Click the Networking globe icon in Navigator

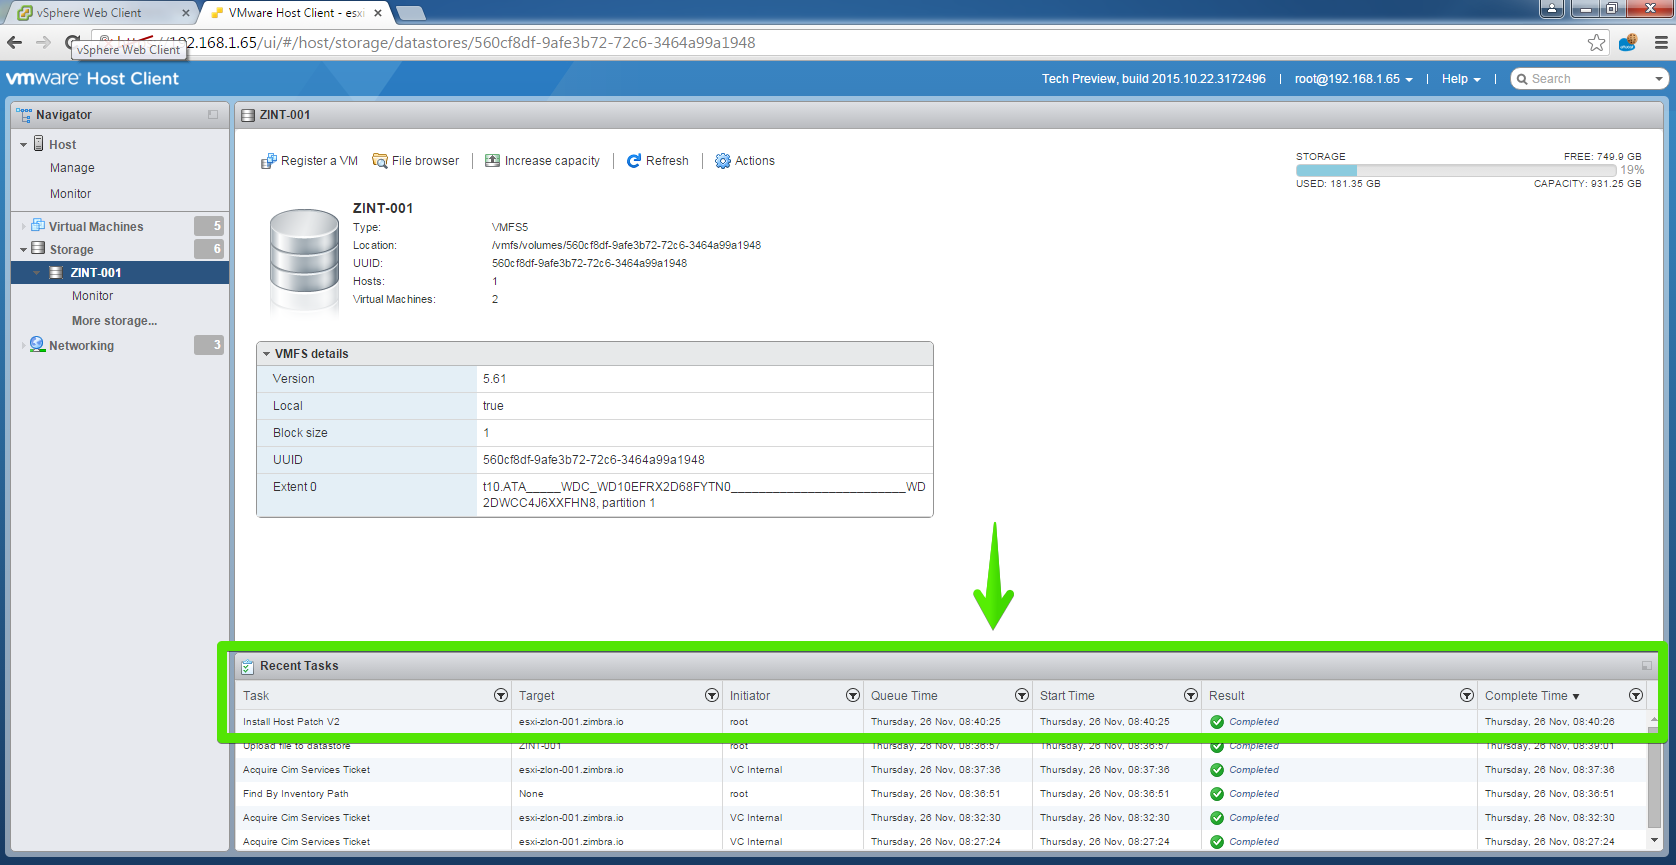(x=38, y=345)
